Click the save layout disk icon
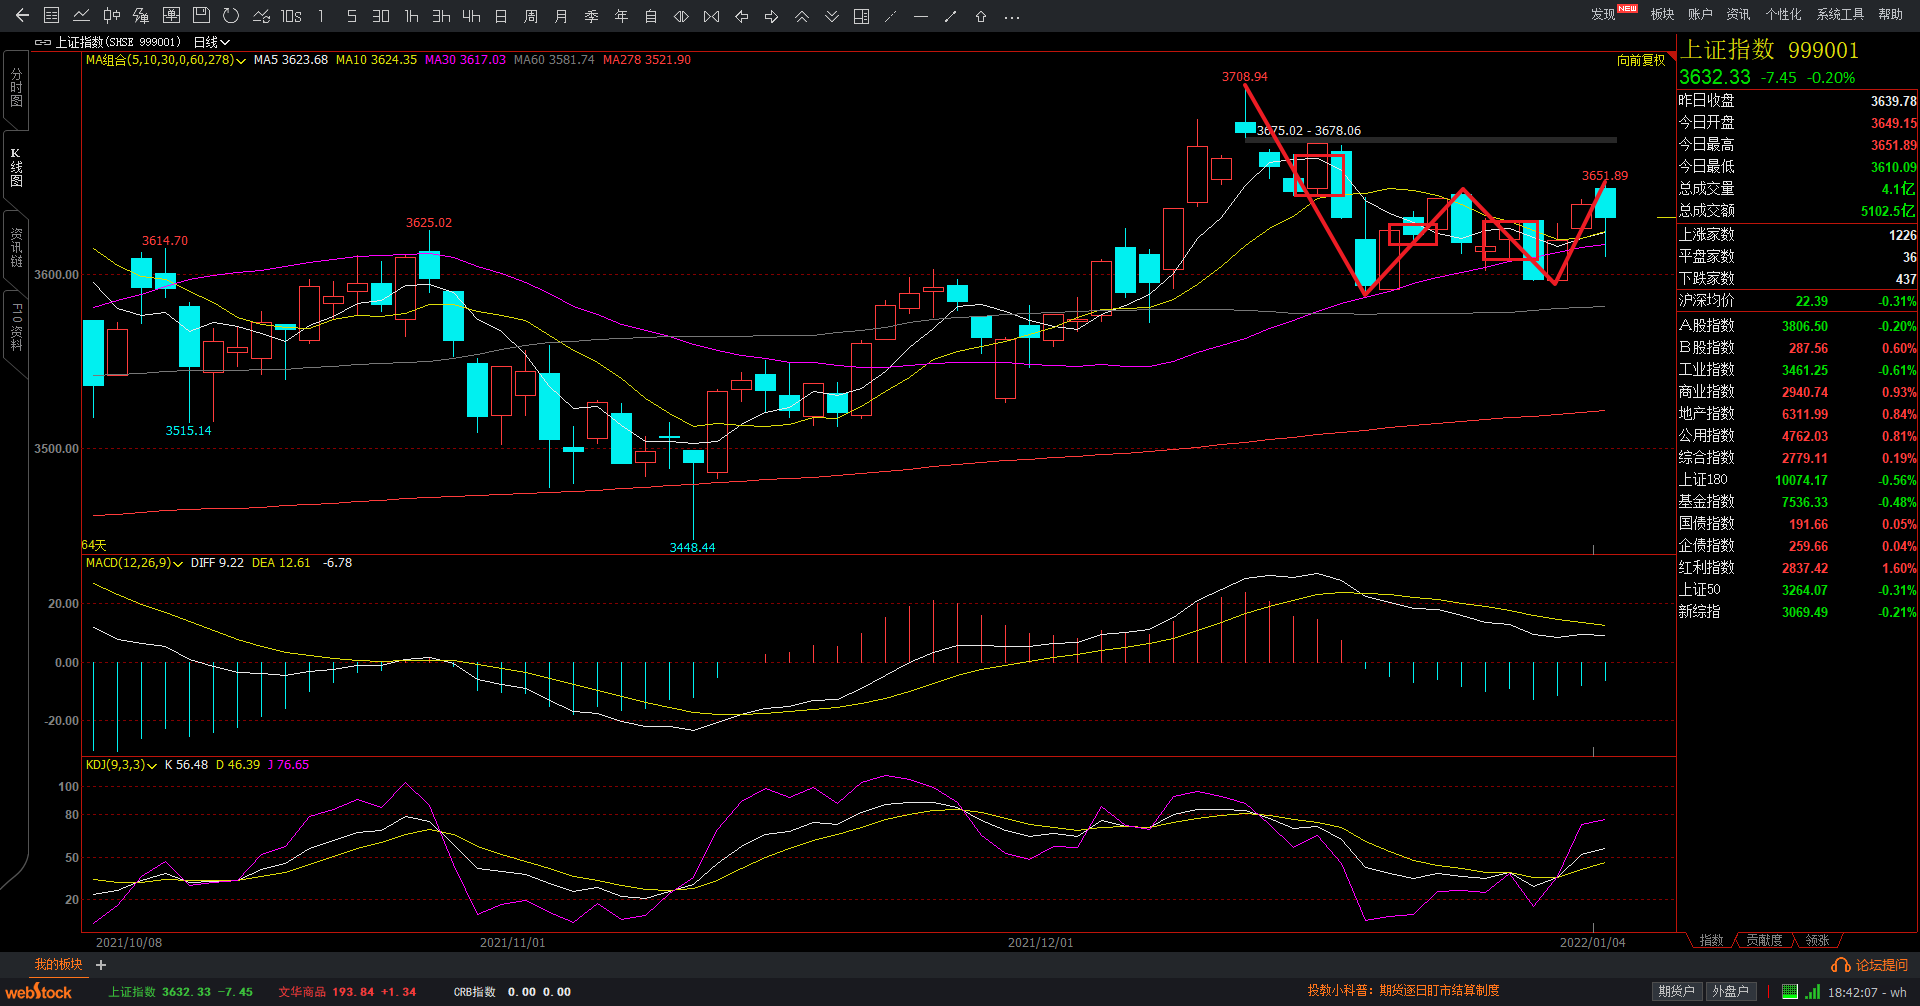The width and height of the screenshot is (1920, 1006). click(x=201, y=16)
